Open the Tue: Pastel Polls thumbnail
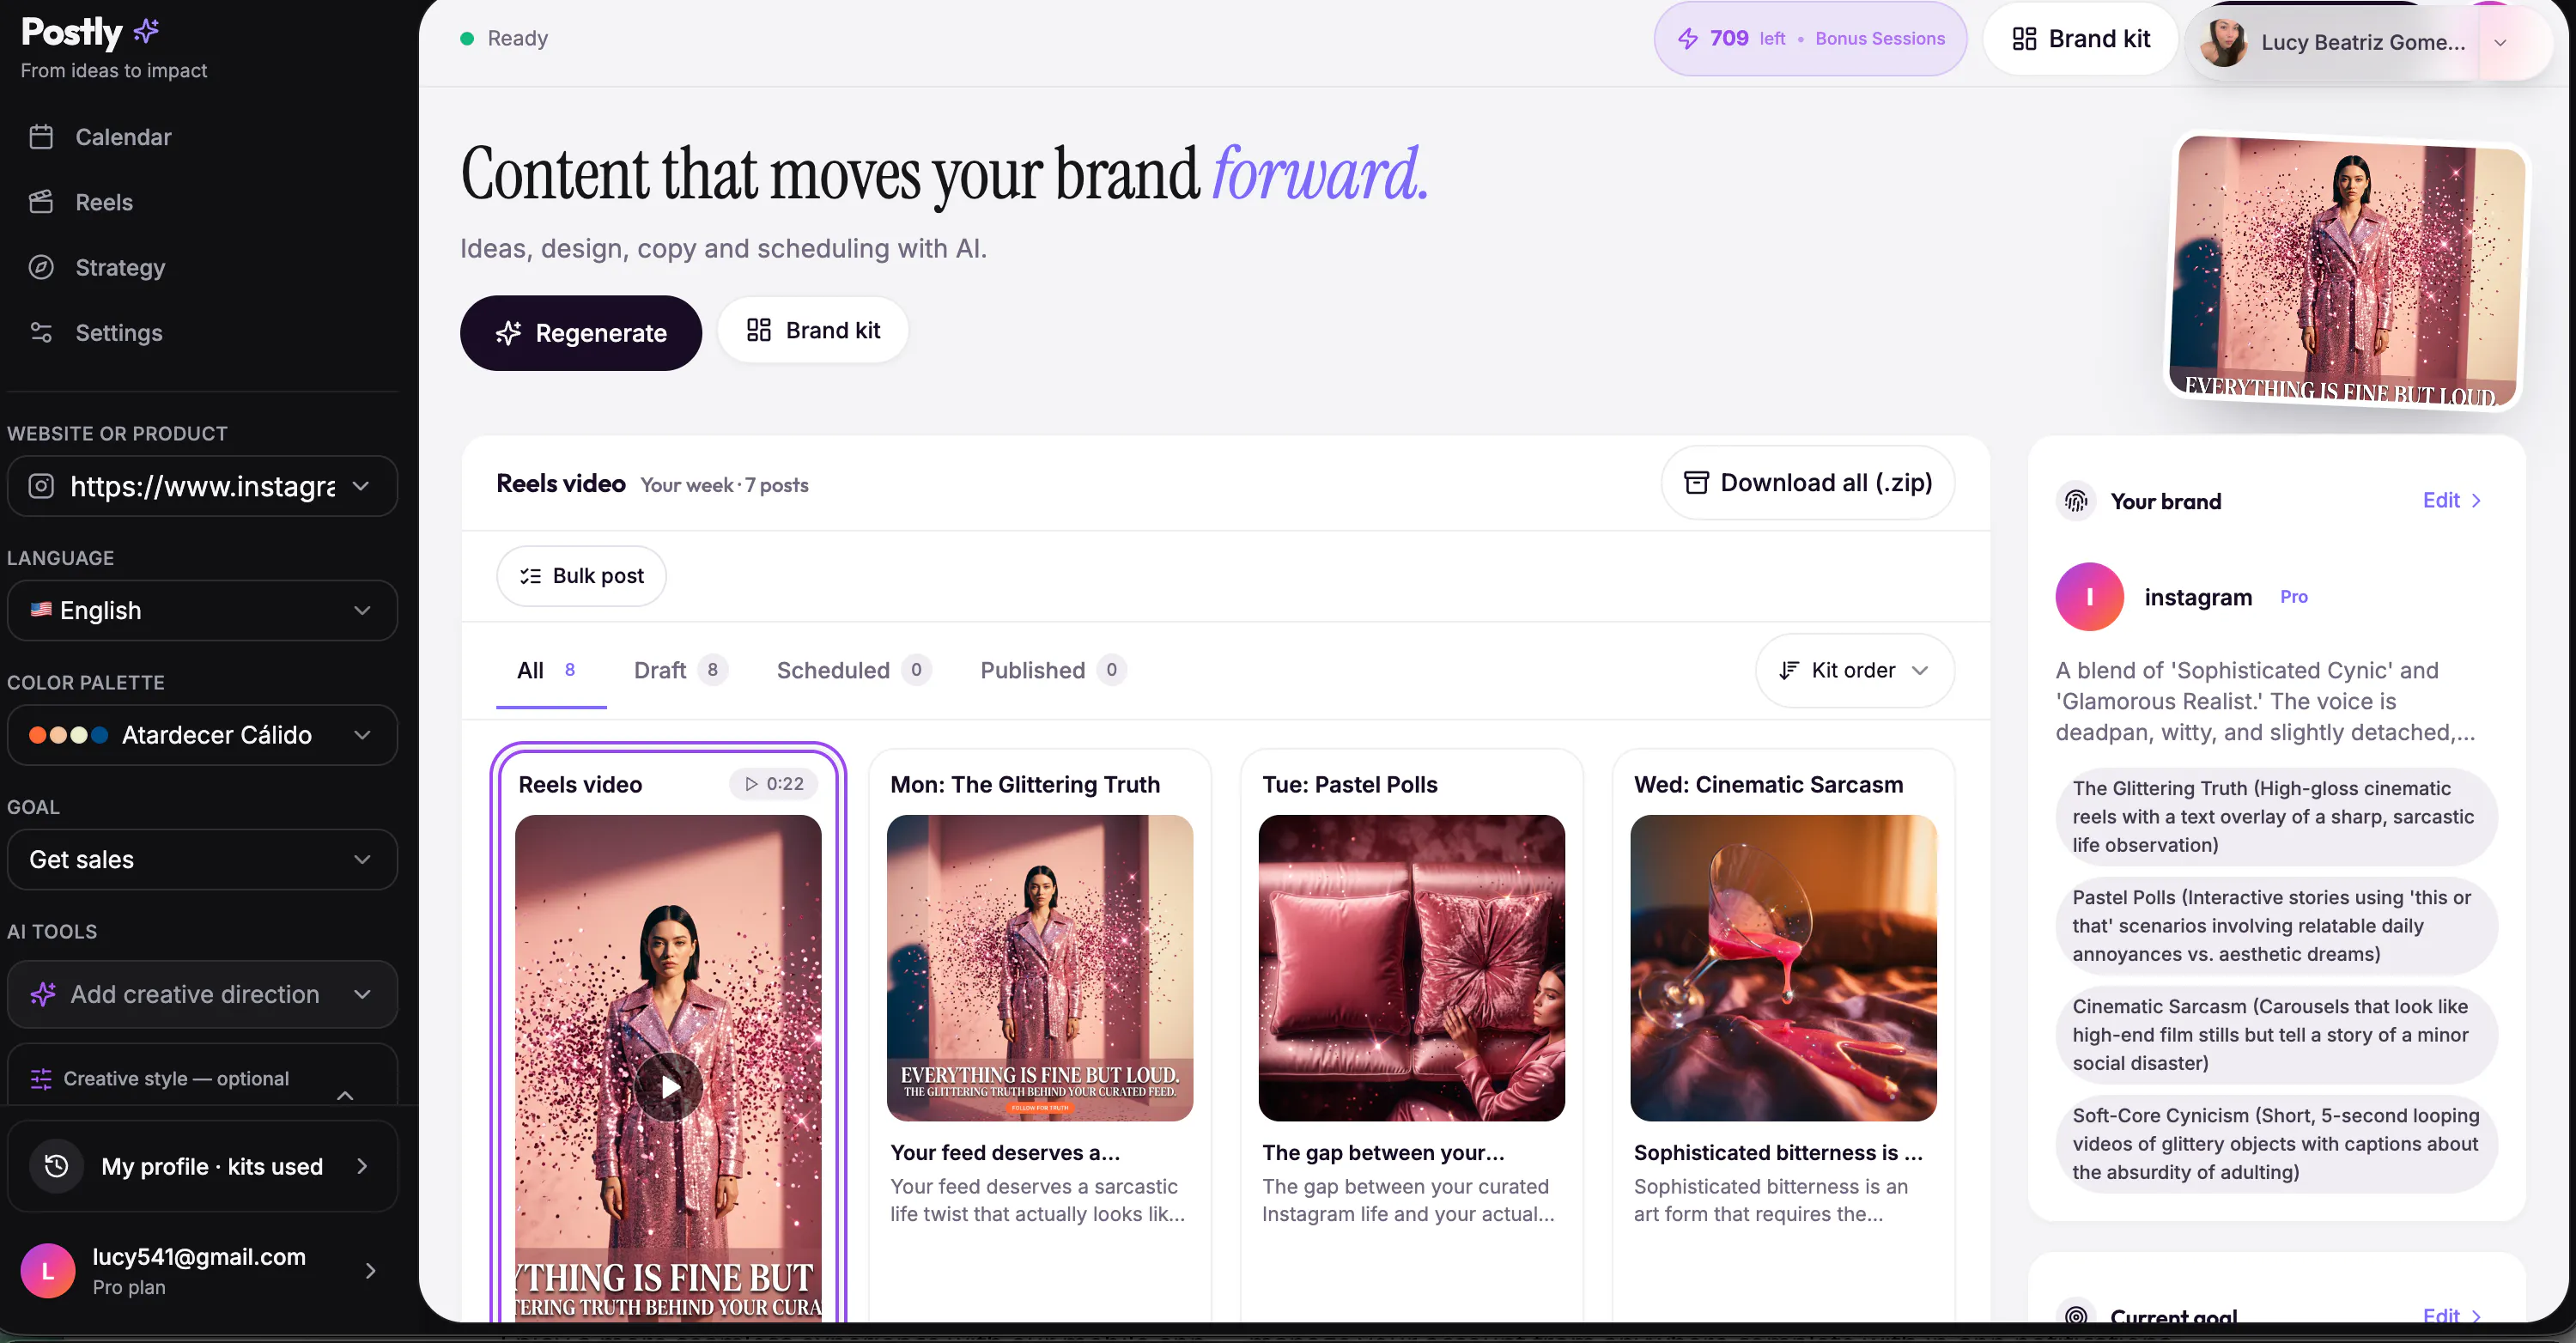The image size is (2576, 1343). pyautogui.click(x=1412, y=968)
